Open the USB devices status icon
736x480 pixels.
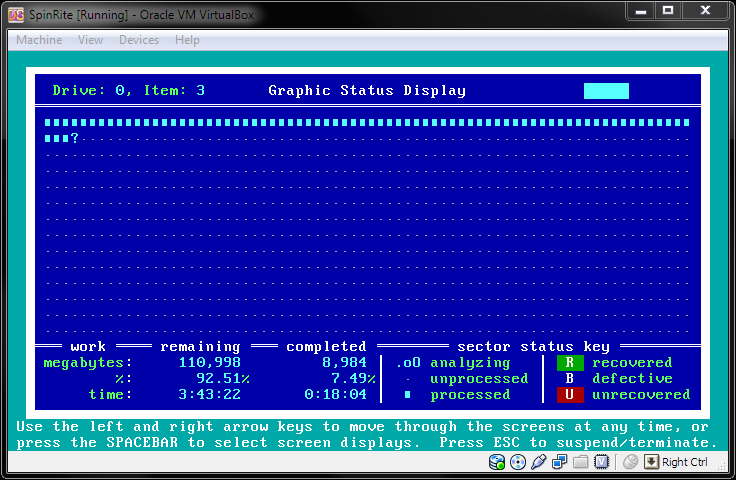click(539, 462)
